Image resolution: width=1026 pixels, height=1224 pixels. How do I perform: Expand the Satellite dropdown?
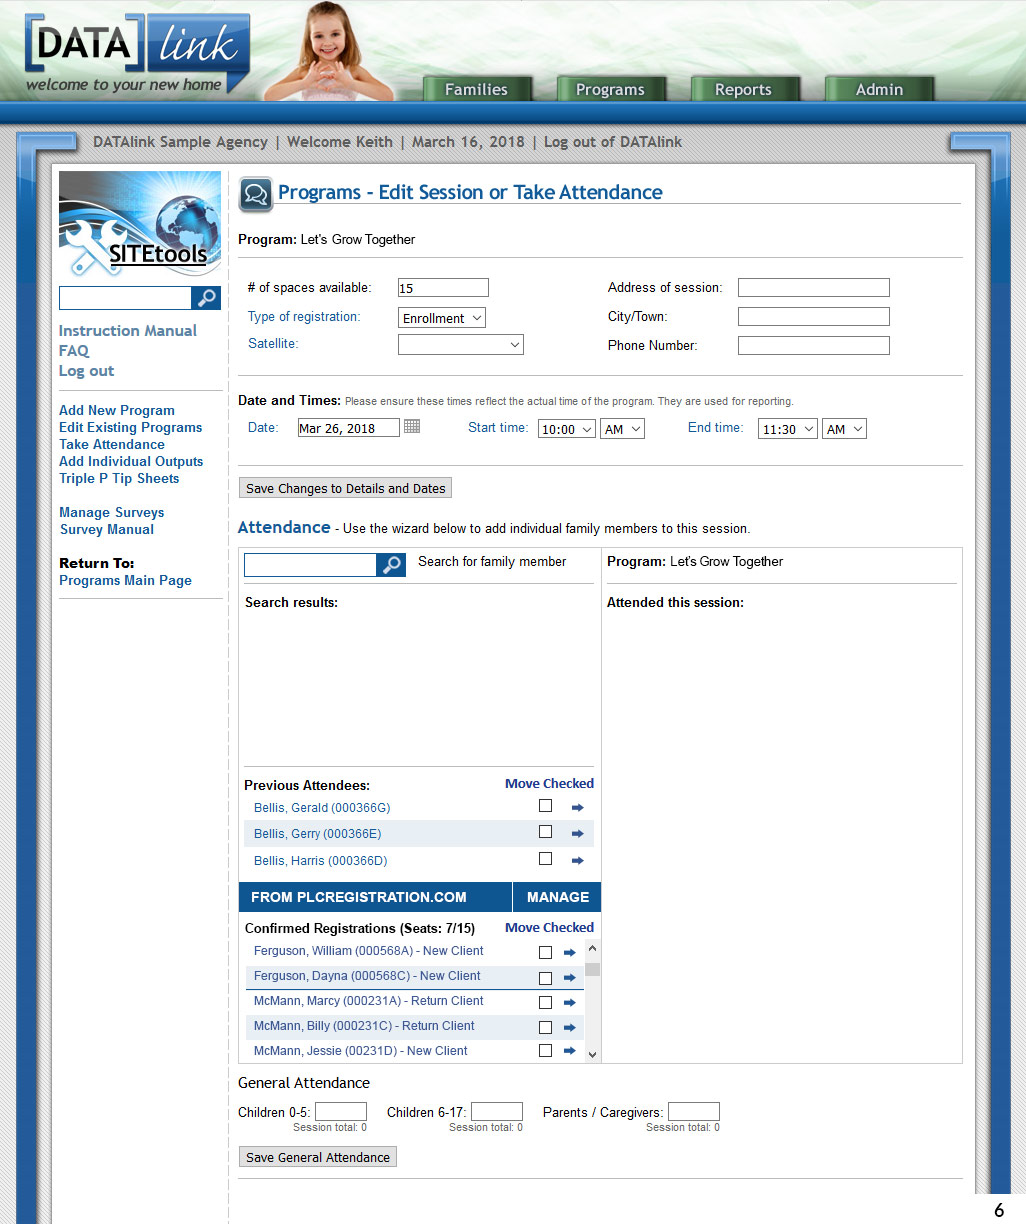[x=460, y=345]
